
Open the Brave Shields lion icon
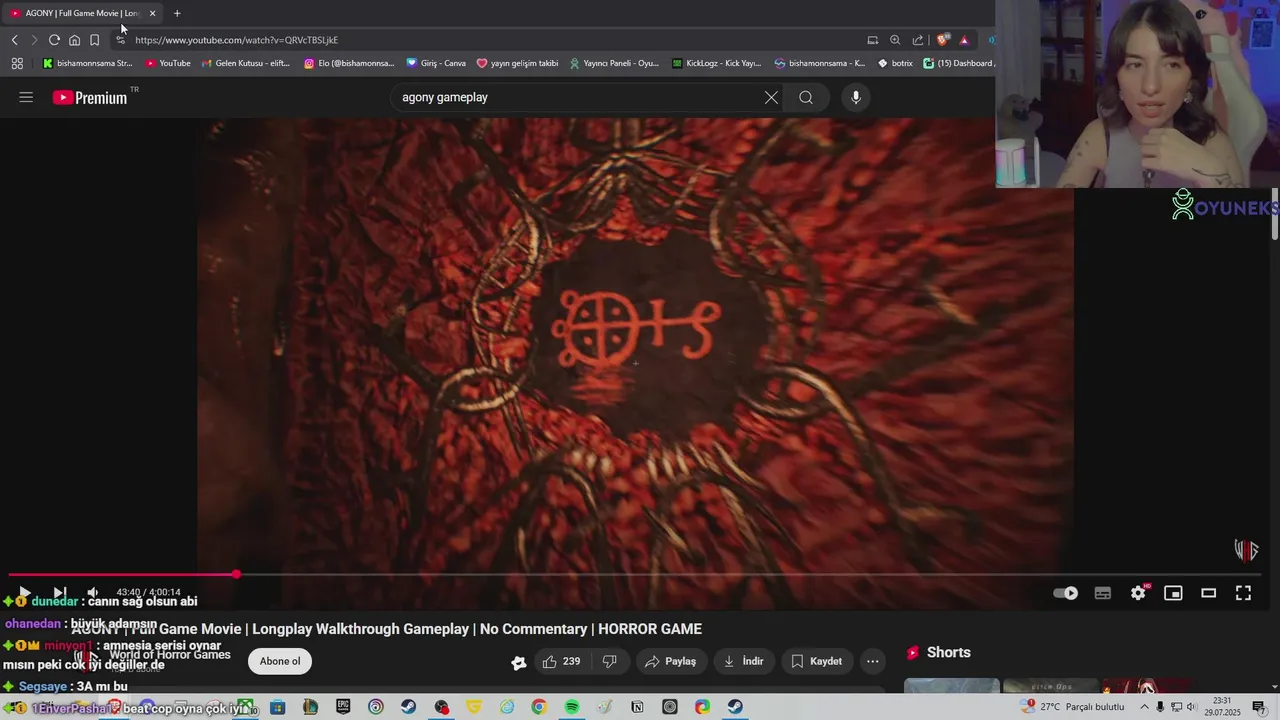(942, 40)
